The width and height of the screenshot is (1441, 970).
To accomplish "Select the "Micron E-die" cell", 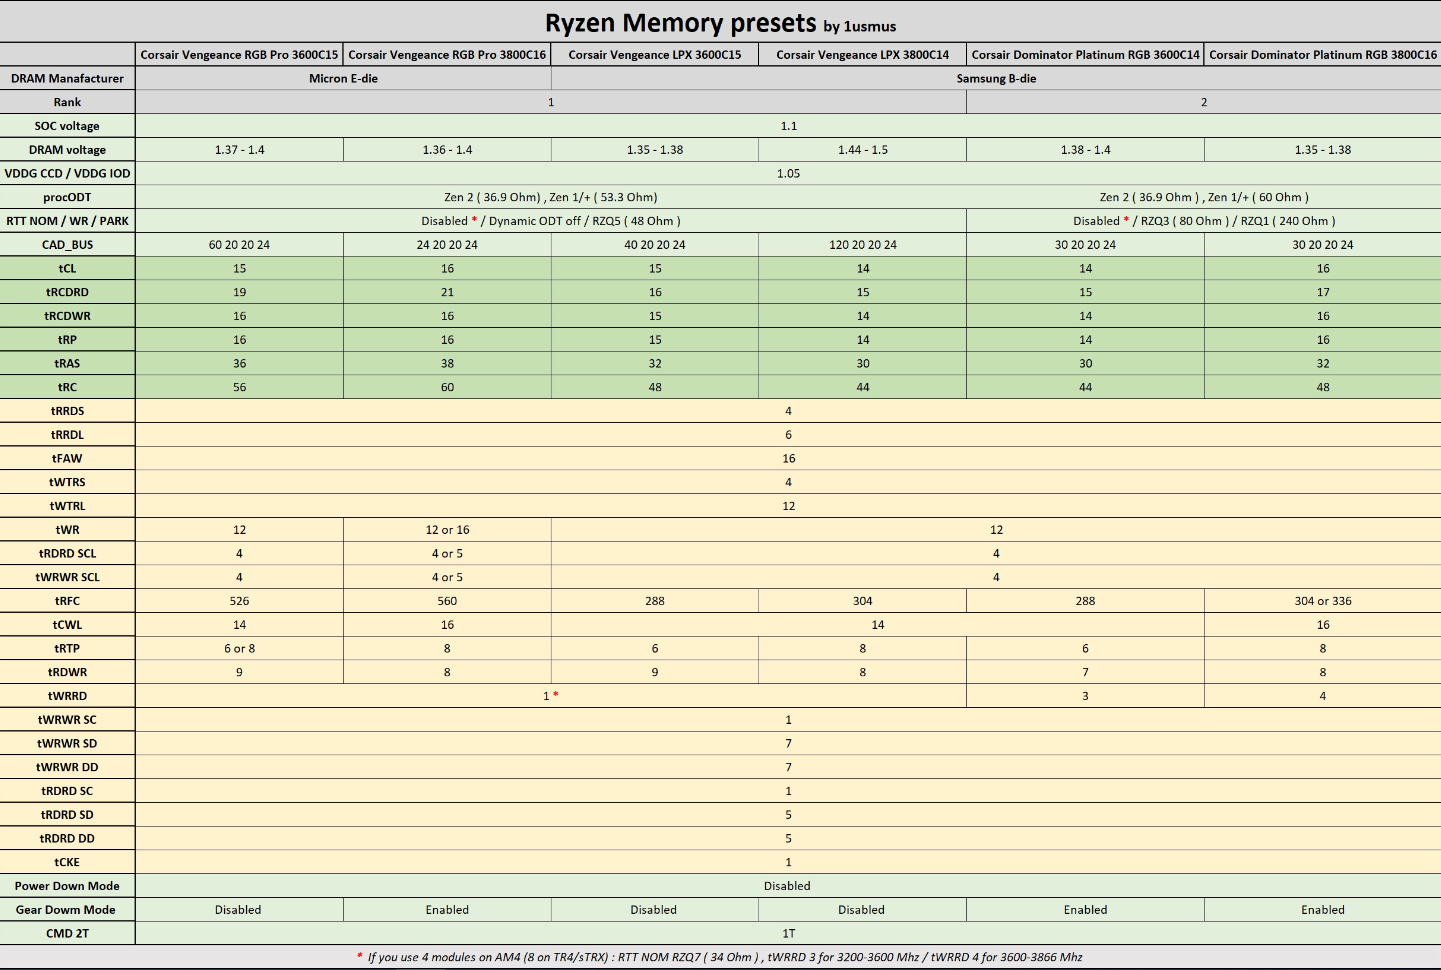I will coord(343,78).
